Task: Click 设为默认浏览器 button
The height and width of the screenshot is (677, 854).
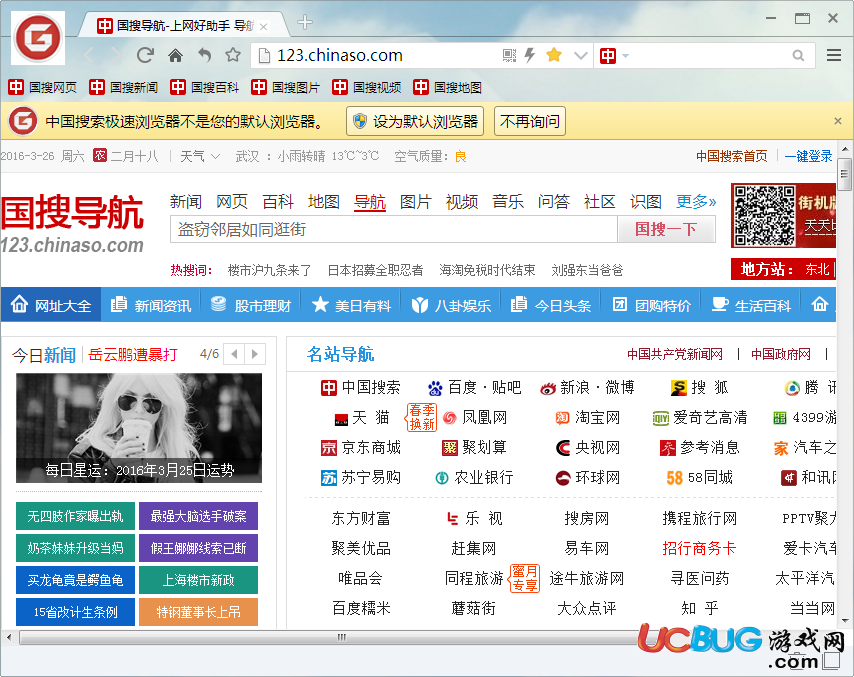Action: tap(415, 121)
